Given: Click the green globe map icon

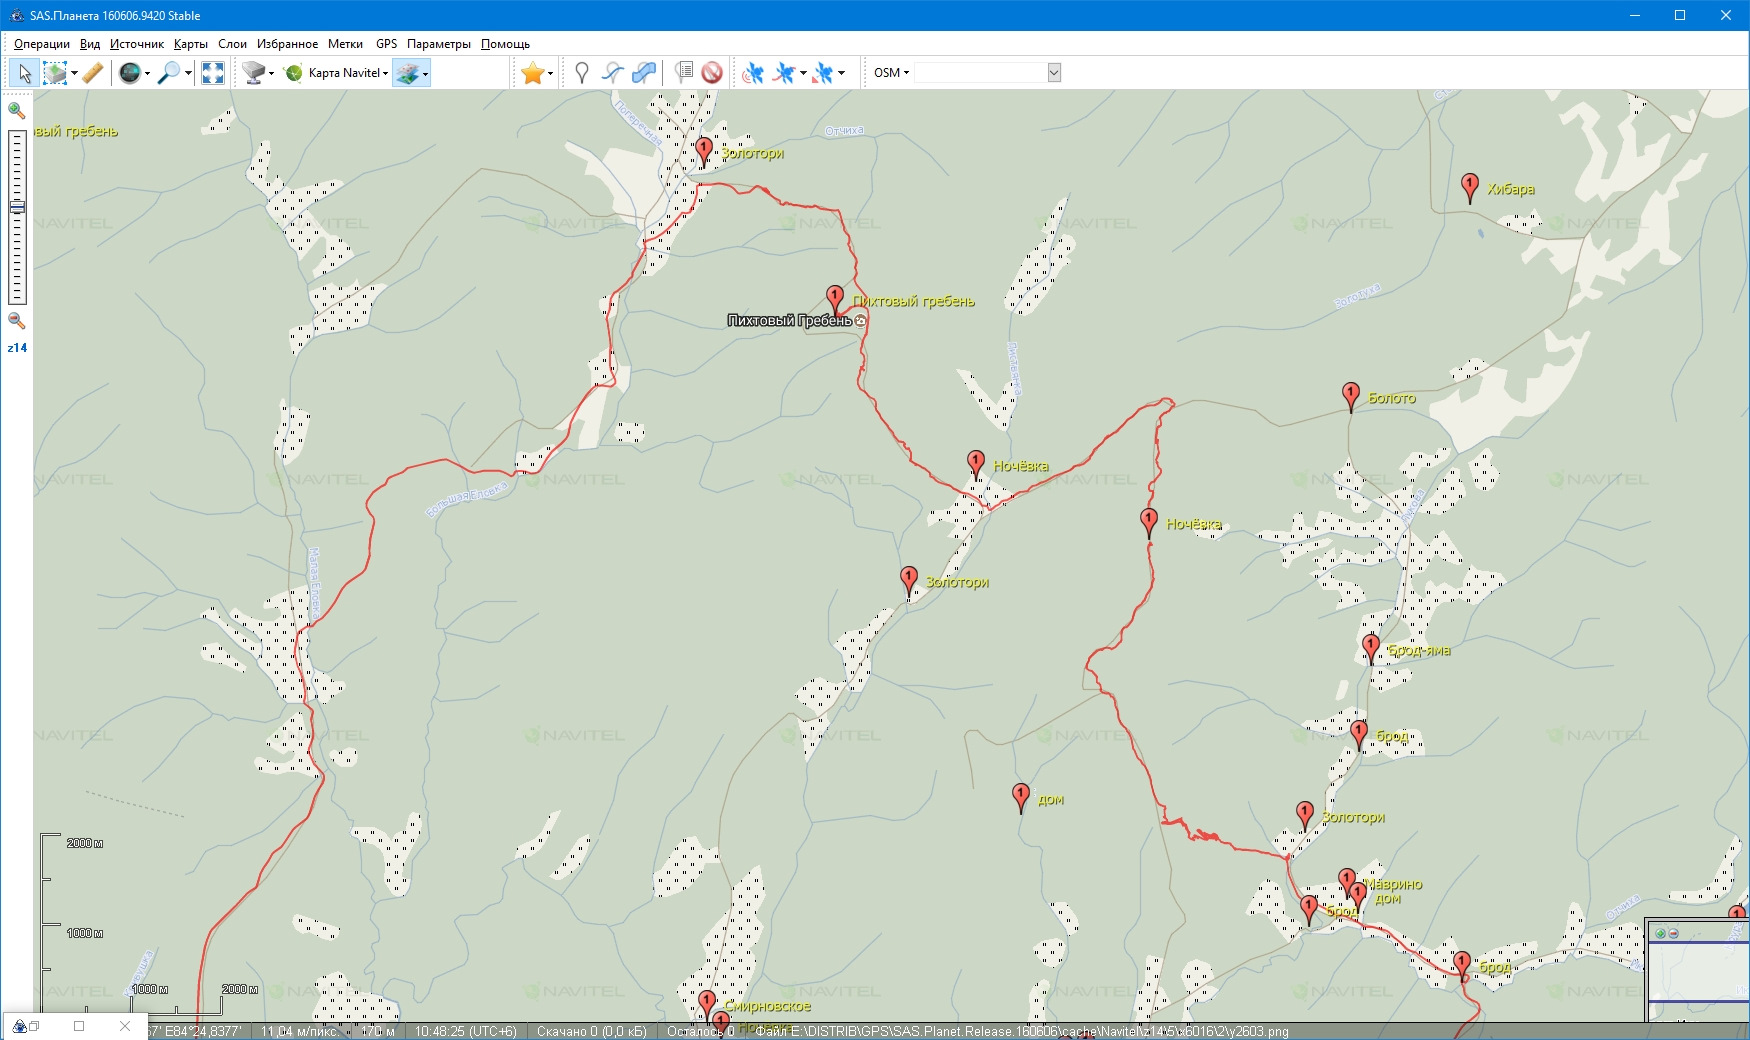Looking at the screenshot, I should click(293, 73).
